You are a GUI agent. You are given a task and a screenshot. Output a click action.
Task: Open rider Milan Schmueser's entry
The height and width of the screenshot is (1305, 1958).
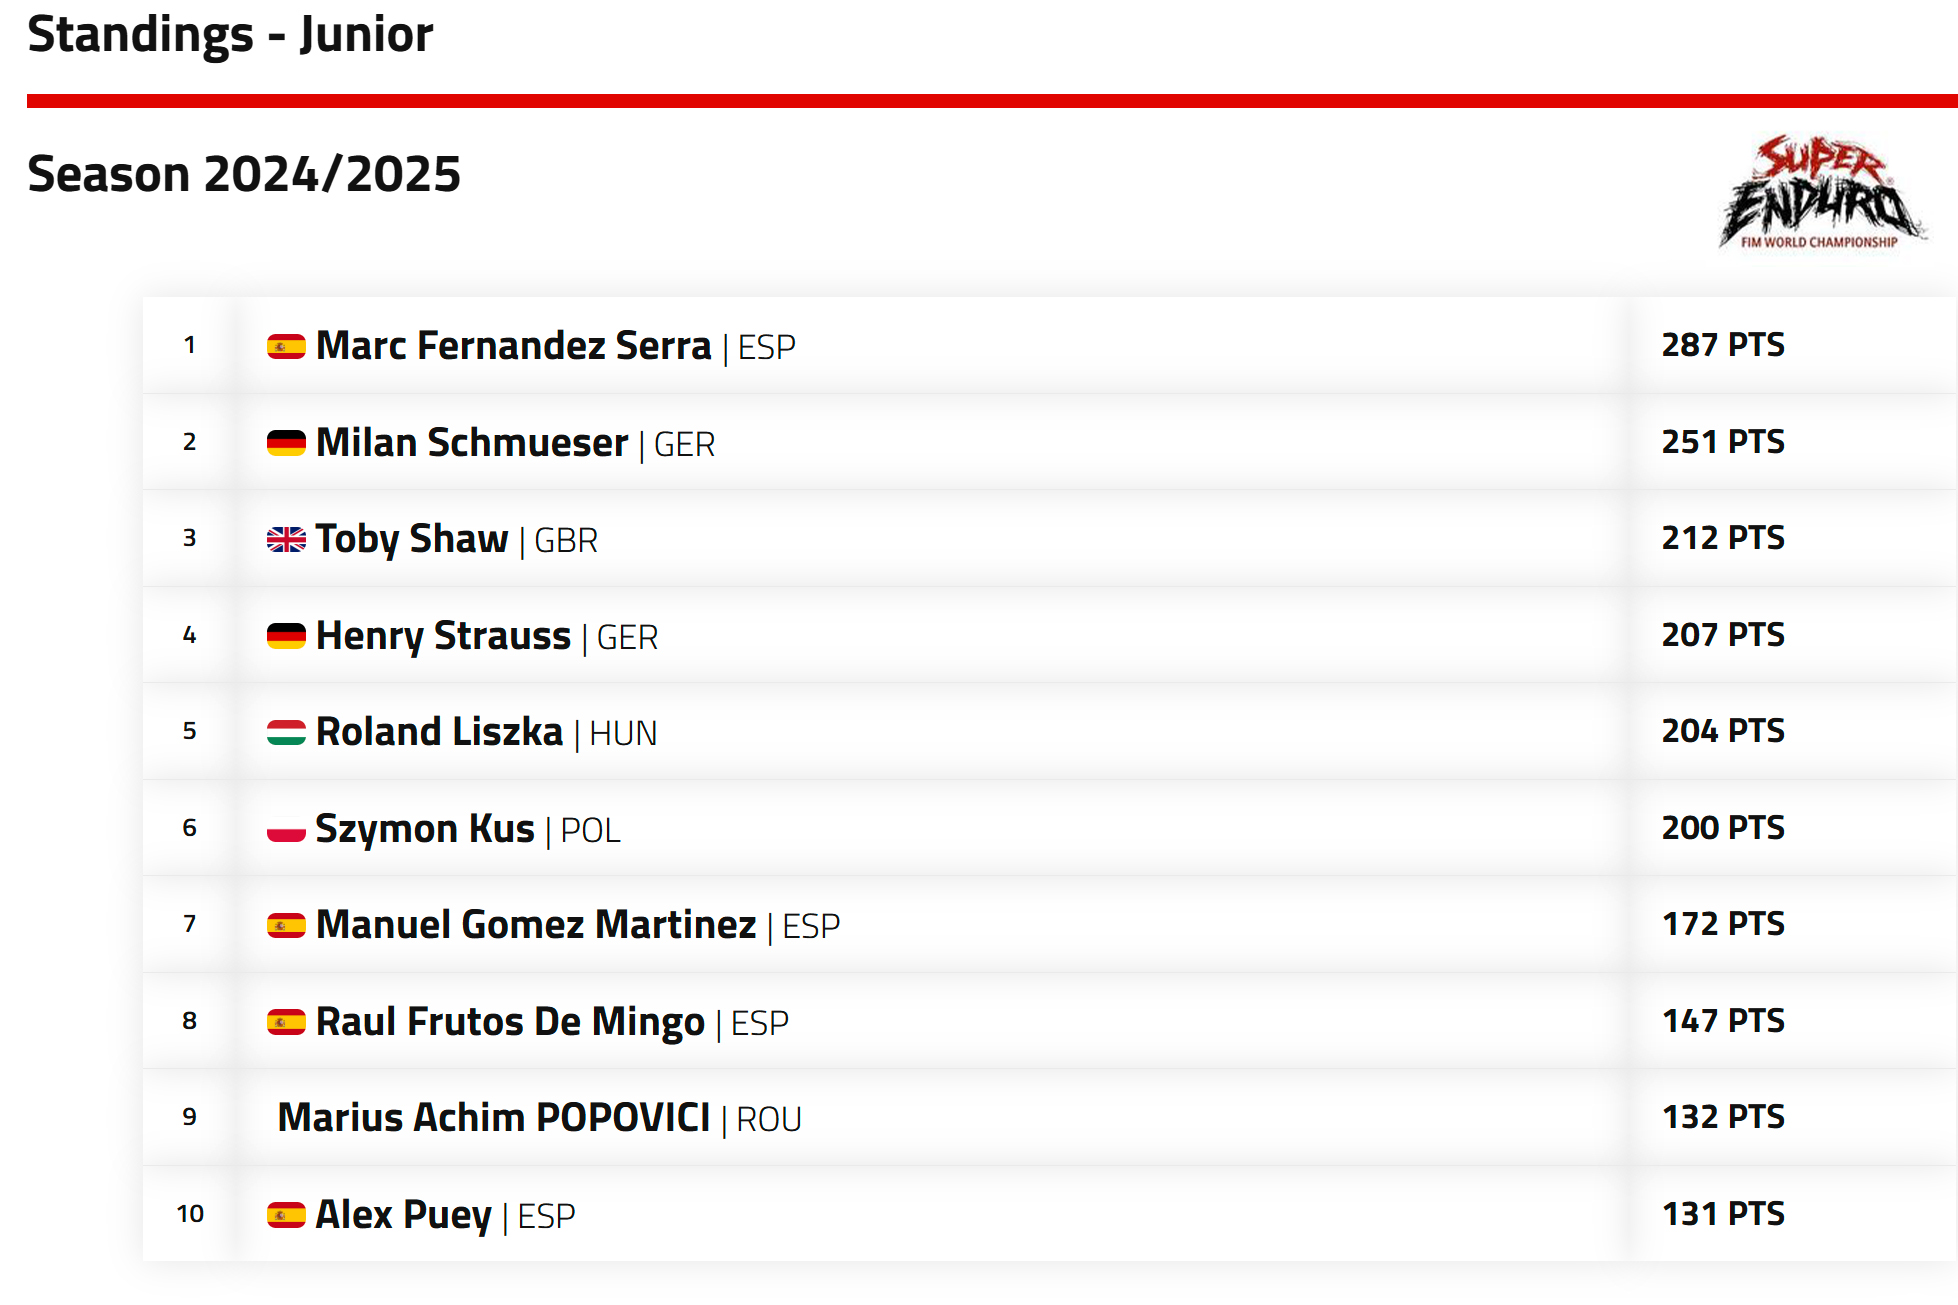(472, 442)
